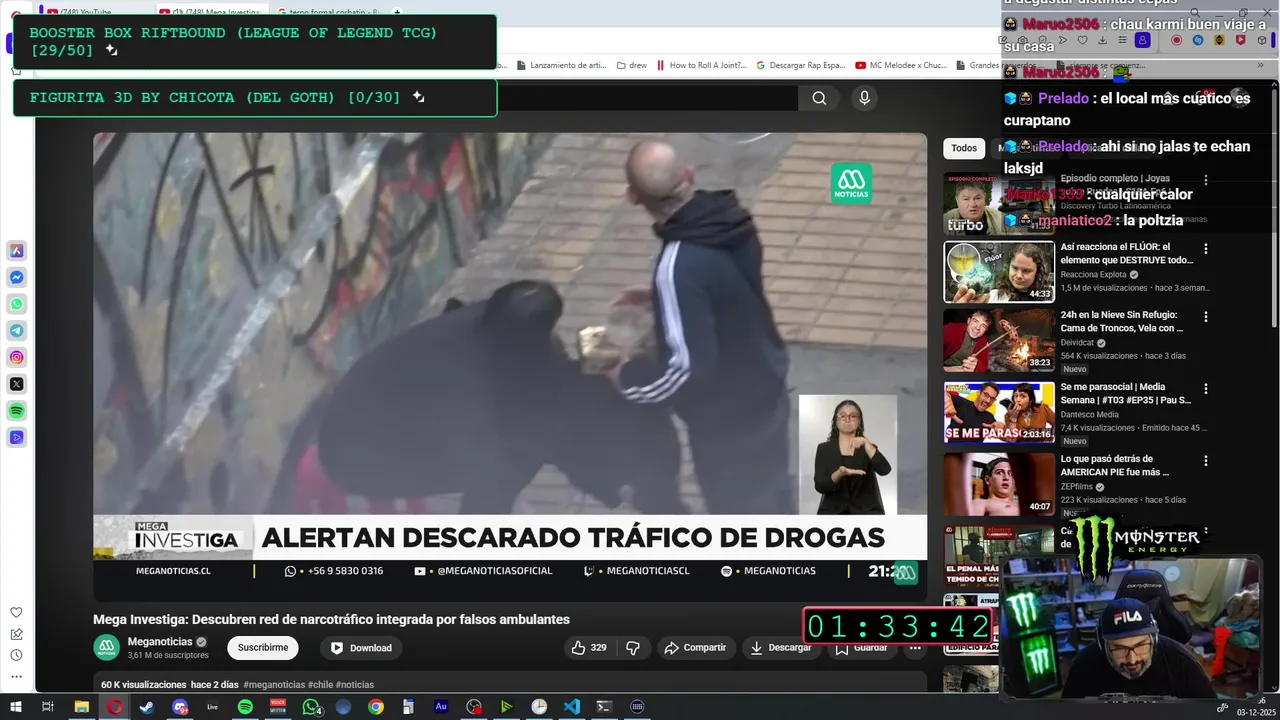The image size is (1280, 720).
Task: Open more actions menu beside Guardar
Action: (x=915, y=648)
